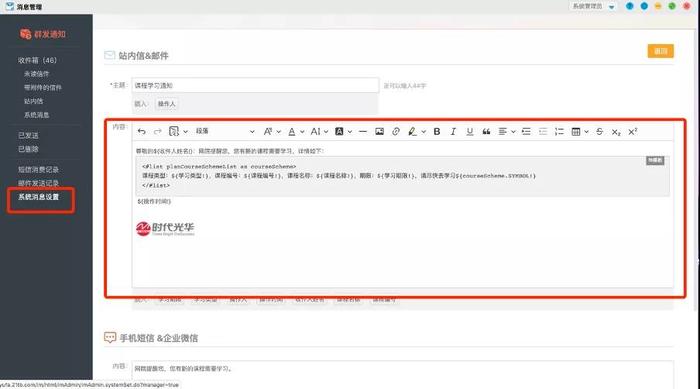The width and height of the screenshot is (700, 389).
Task: Open the 系统管理员 user dropdown
Action: [x=594, y=6]
